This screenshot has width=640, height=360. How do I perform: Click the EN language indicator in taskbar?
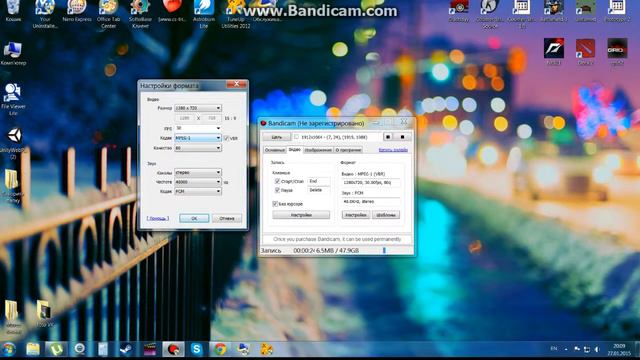pos(554,349)
